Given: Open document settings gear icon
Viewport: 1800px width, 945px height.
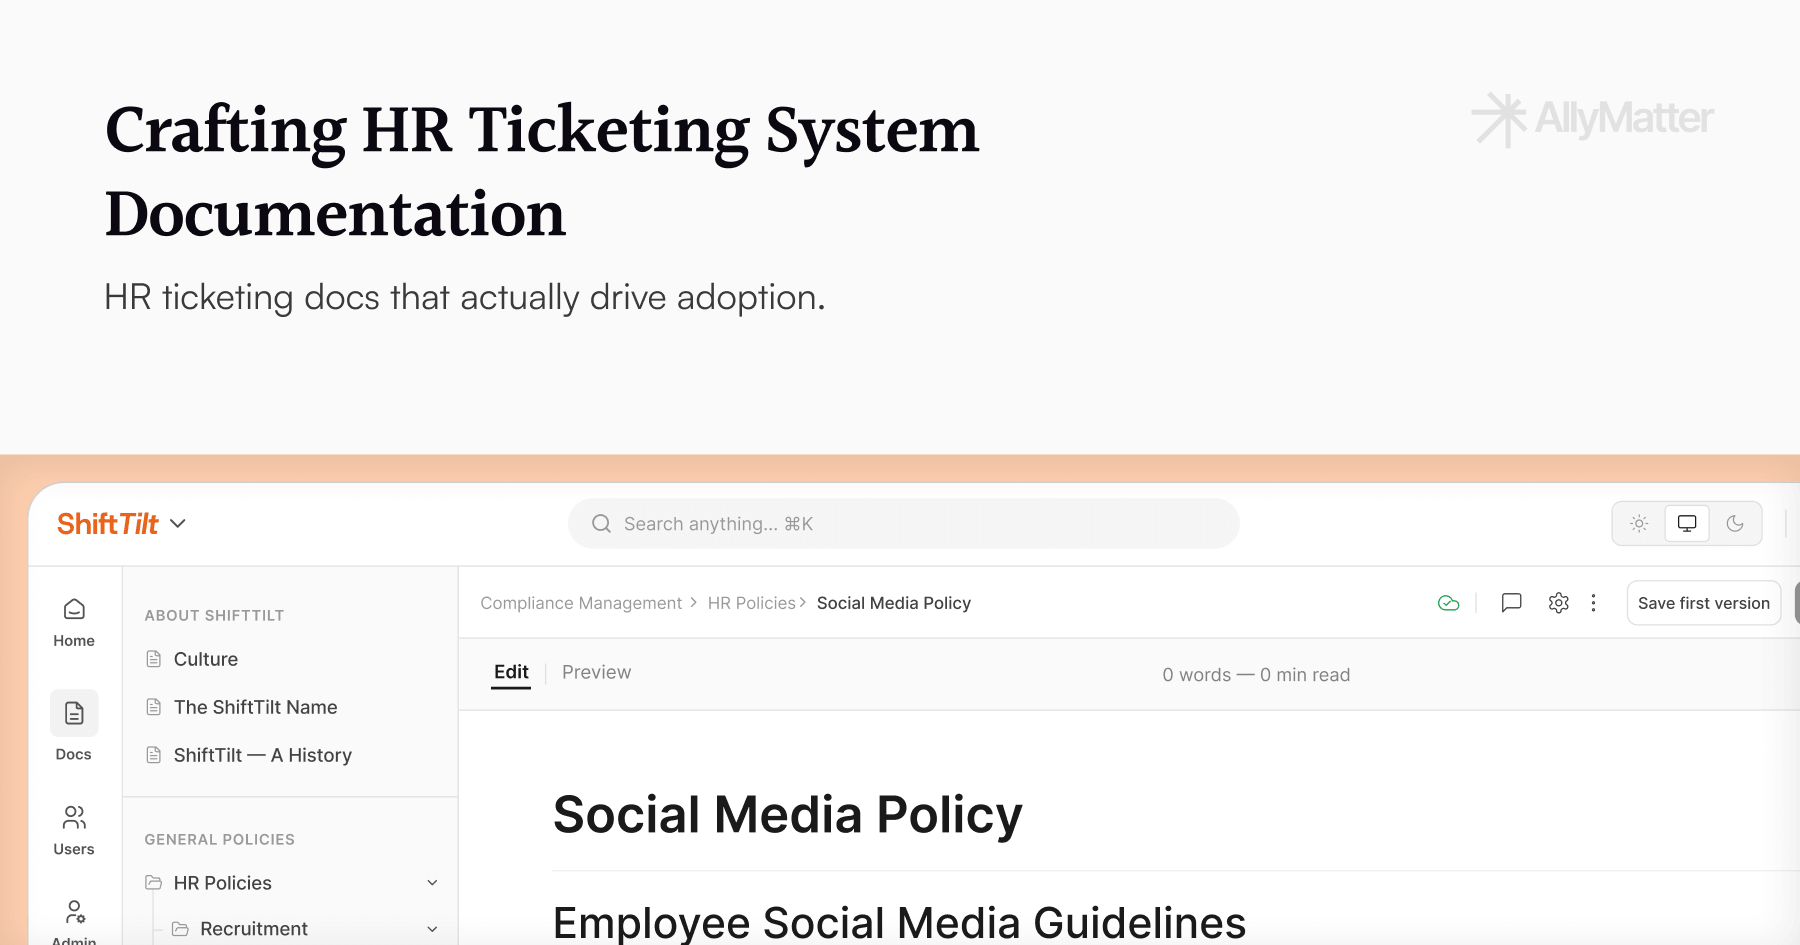Looking at the screenshot, I should pyautogui.click(x=1558, y=603).
